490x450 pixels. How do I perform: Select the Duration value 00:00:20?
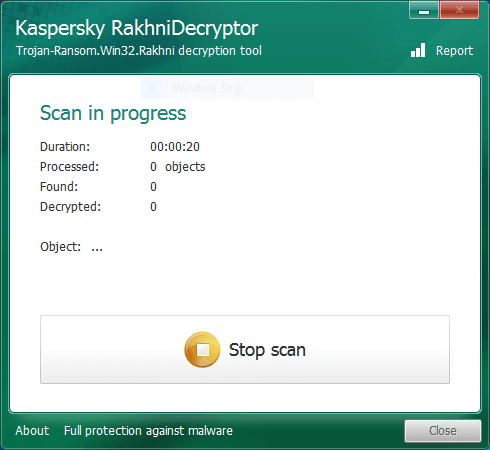175,147
